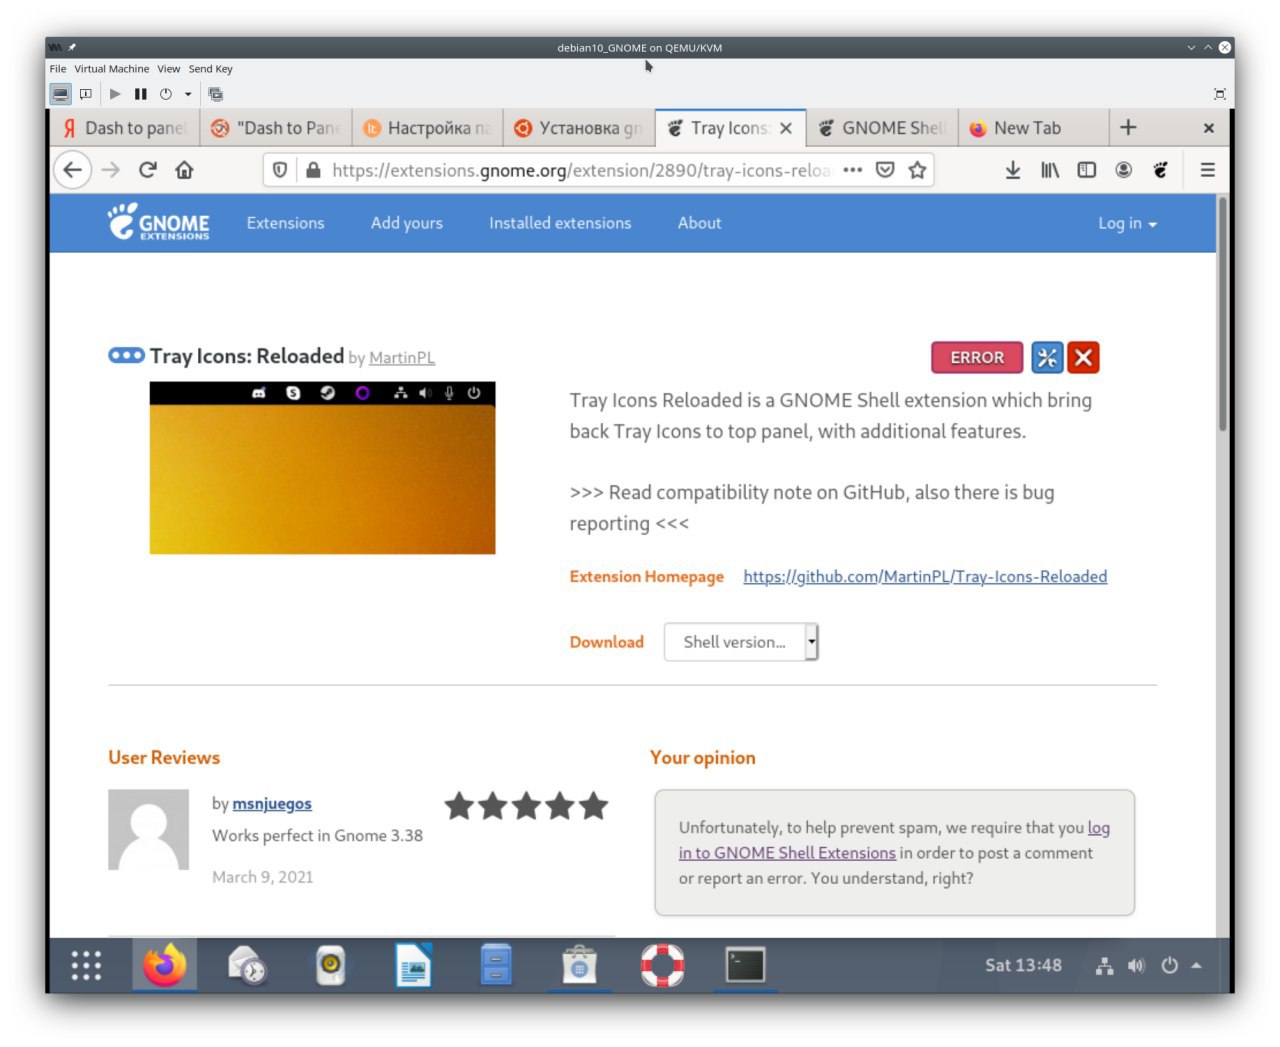Open extension settings wrench icon

(1047, 357)
